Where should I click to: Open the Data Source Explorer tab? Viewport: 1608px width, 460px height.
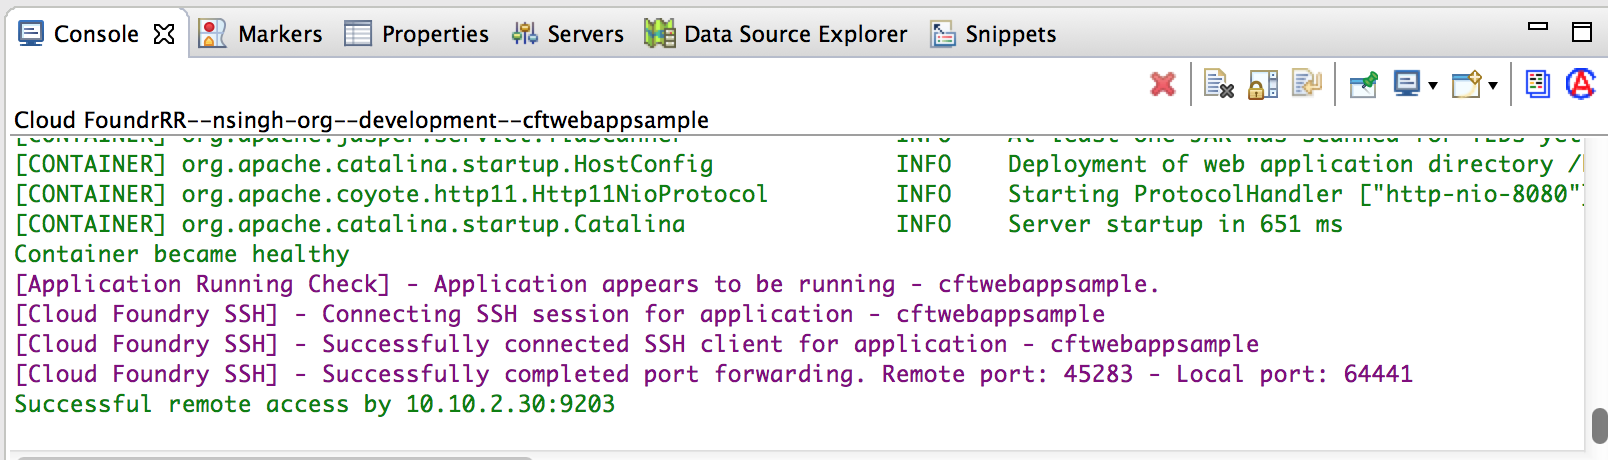(776, 34)
